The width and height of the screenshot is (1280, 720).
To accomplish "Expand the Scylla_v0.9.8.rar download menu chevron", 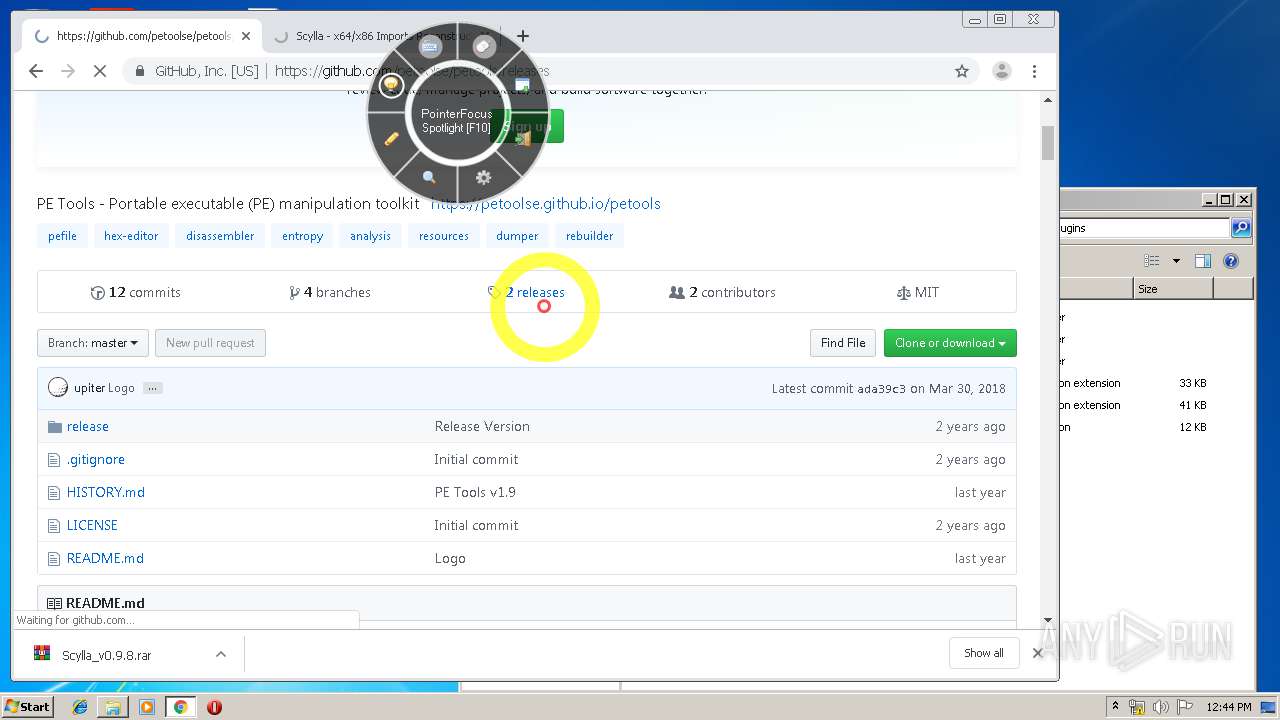I will point(221,654).
